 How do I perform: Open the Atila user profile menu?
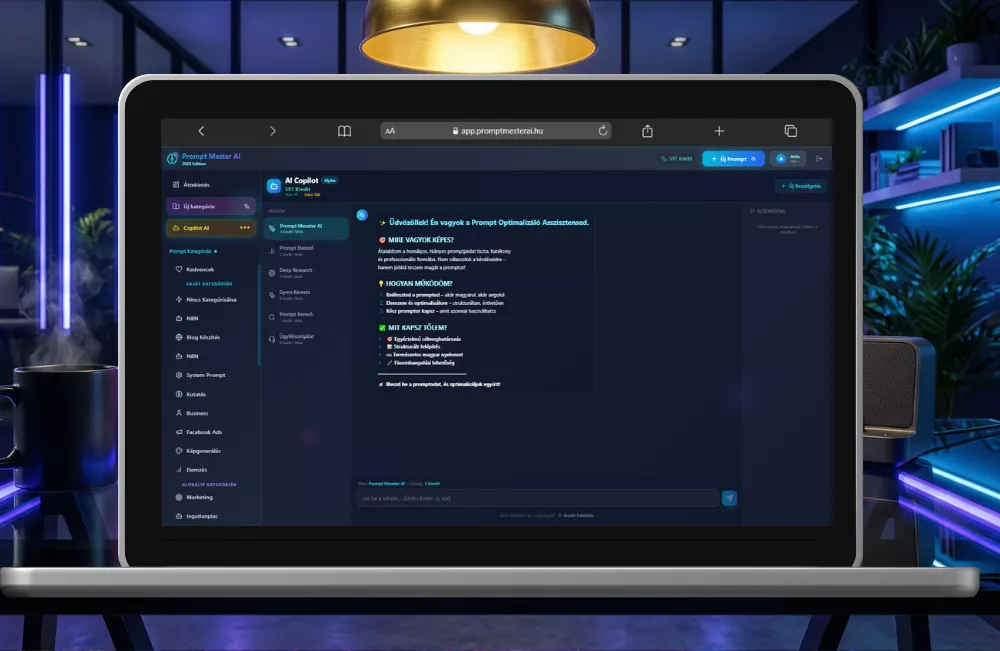(x=789, y=158)
